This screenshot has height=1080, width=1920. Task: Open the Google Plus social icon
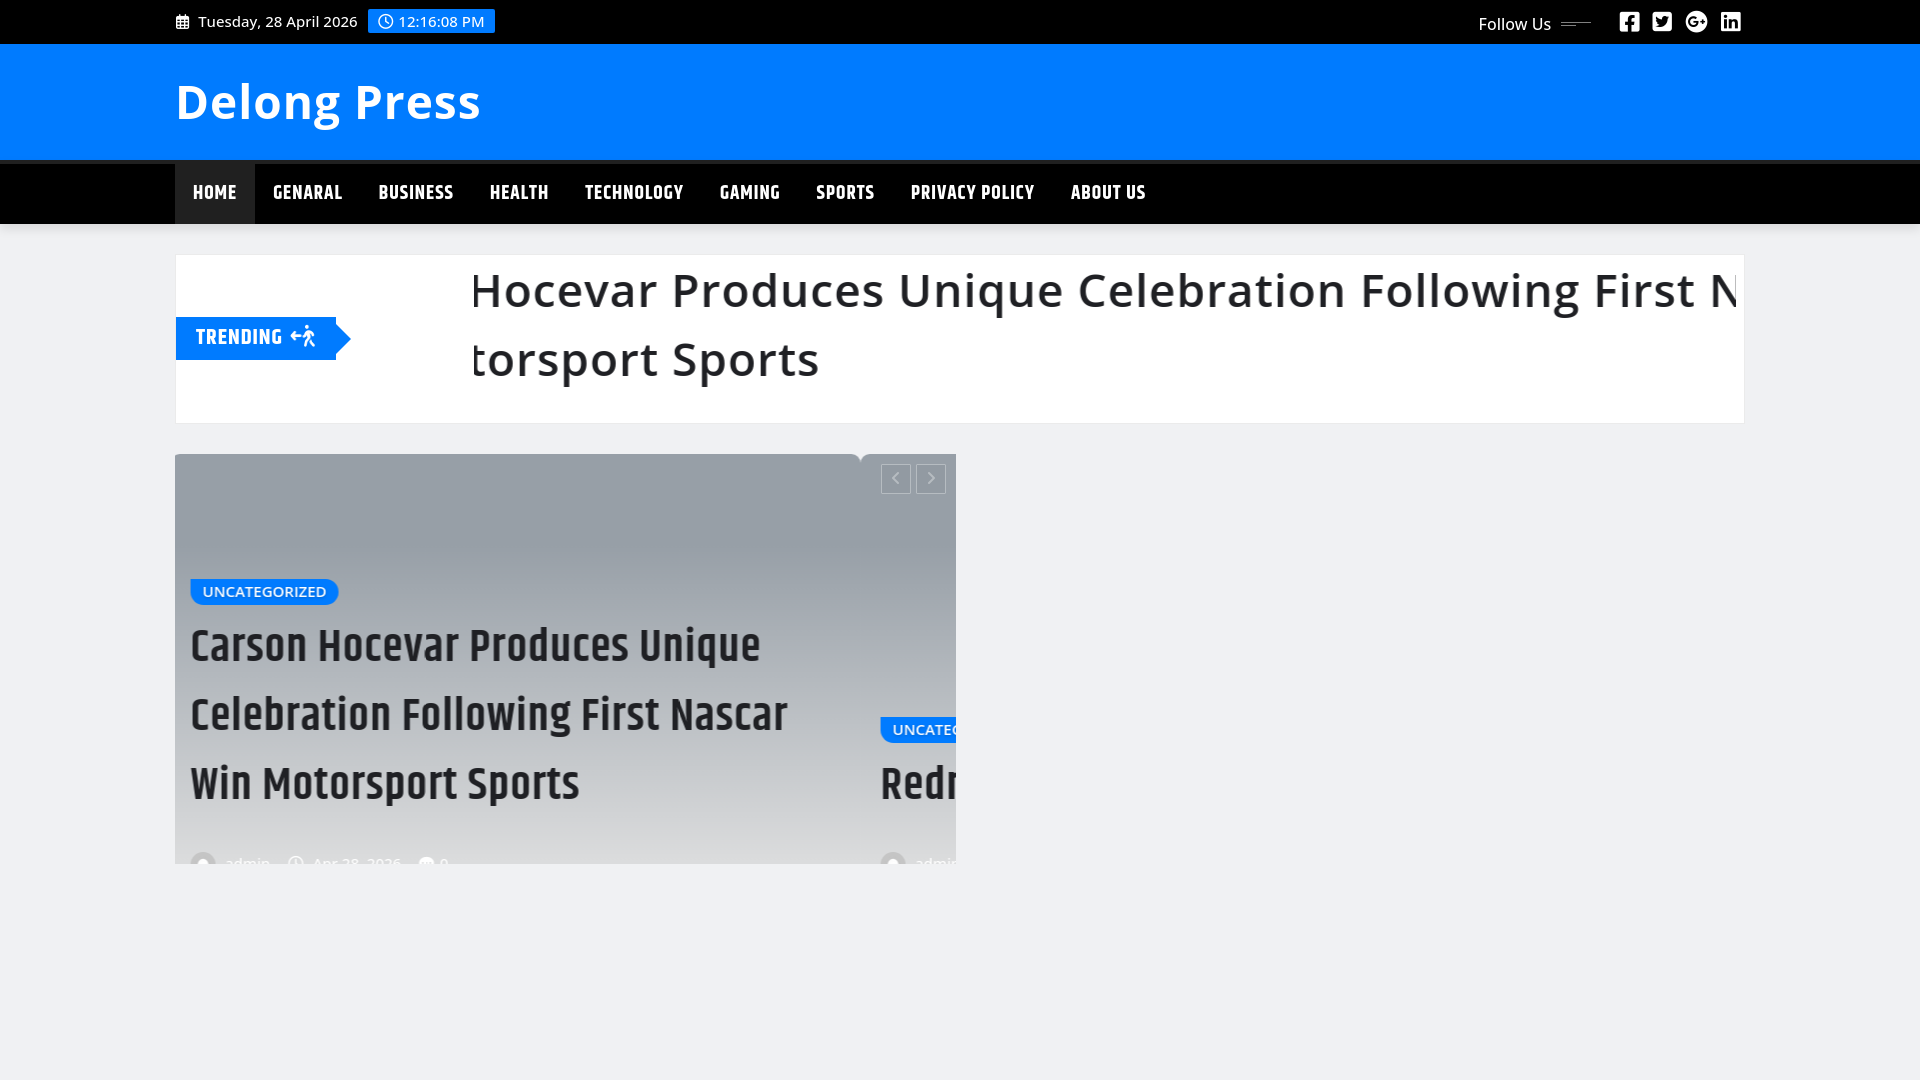(1696, 22)
